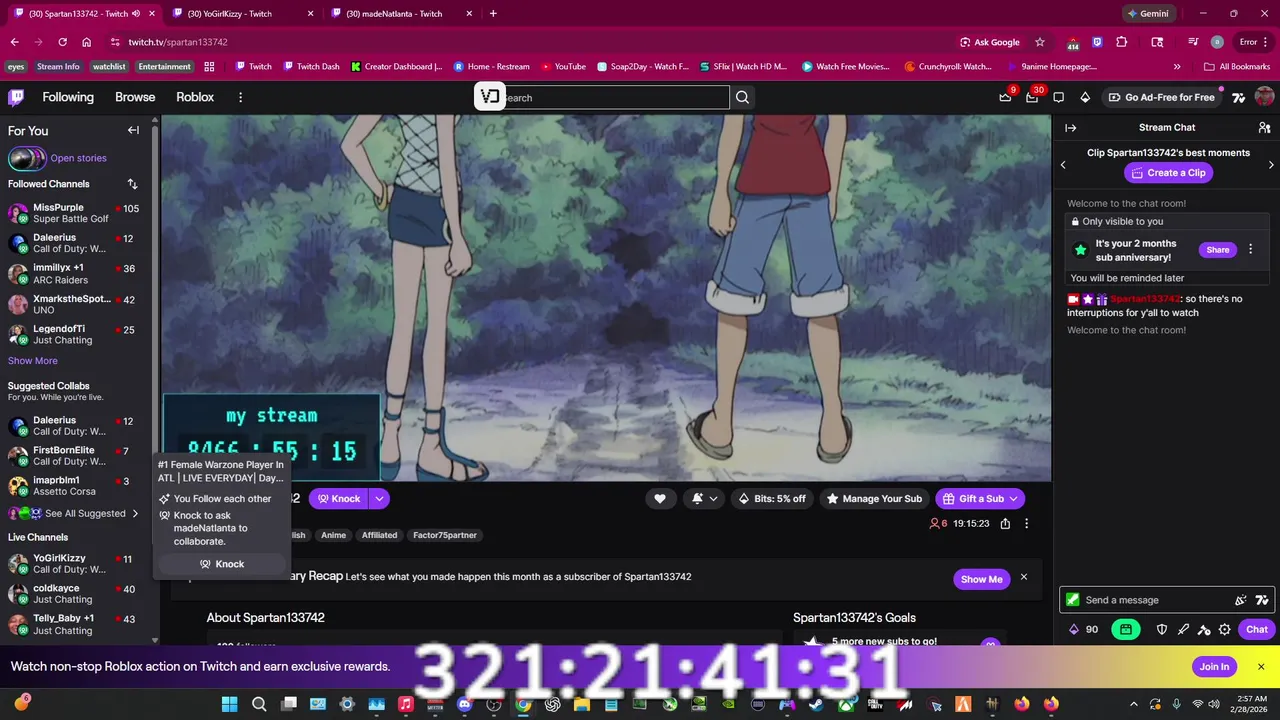
Task: Click Manage Your Sub button
Action: (873, 498)
